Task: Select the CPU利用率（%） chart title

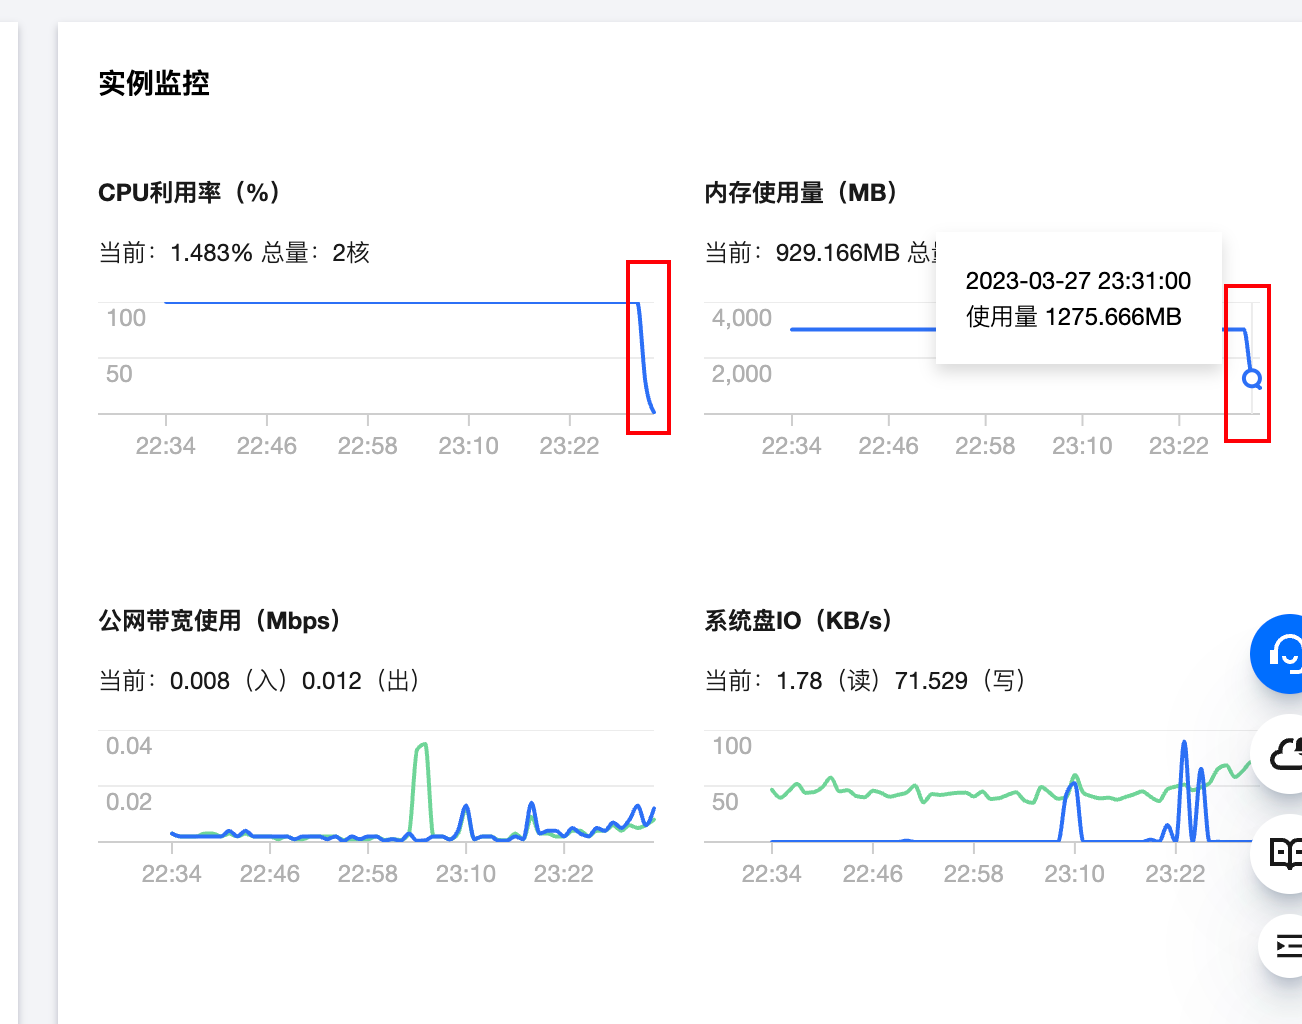Action: coord(190,192)
